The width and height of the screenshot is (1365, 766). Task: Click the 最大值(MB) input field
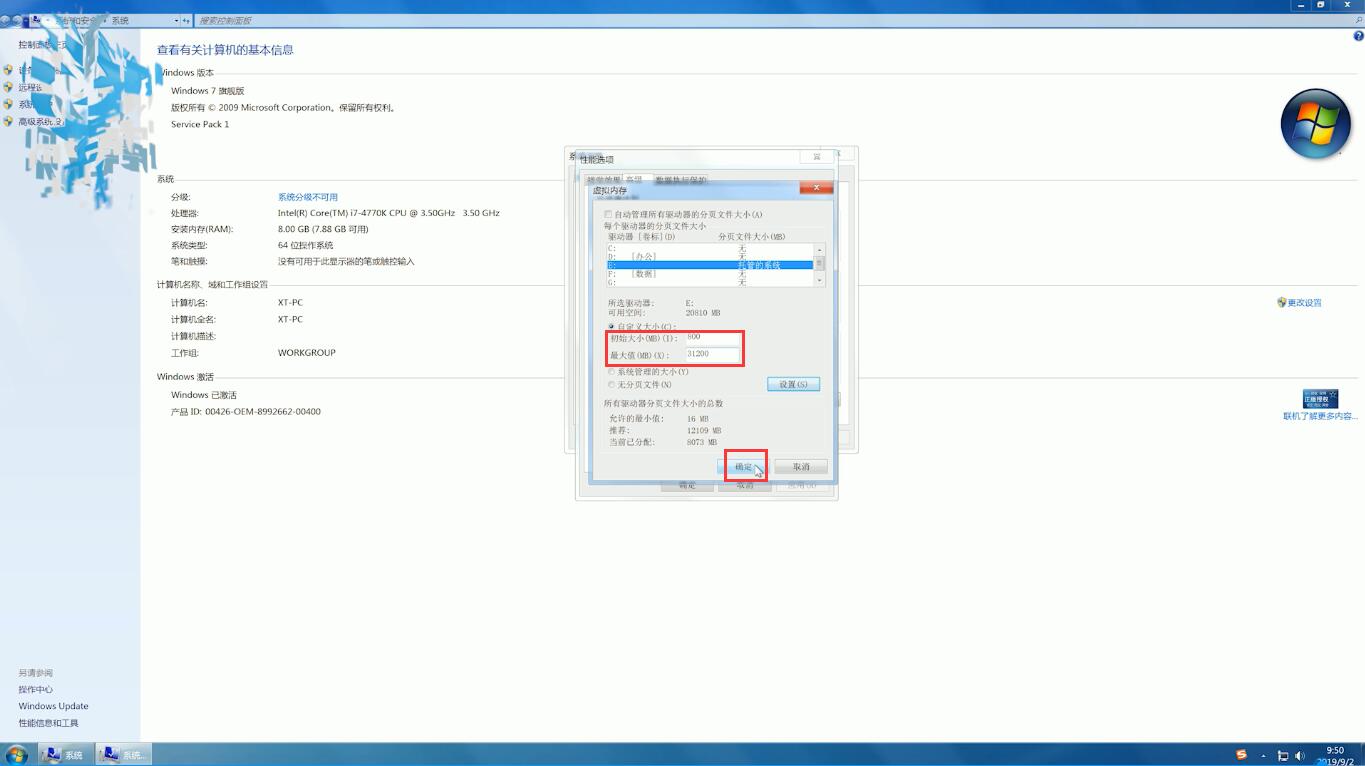tap(712, 355)
